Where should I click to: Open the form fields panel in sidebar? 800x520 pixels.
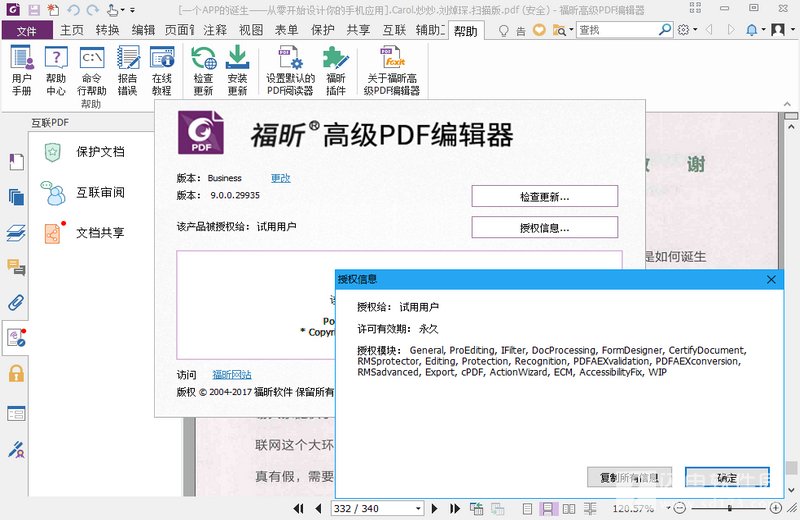tap(16, 413)
